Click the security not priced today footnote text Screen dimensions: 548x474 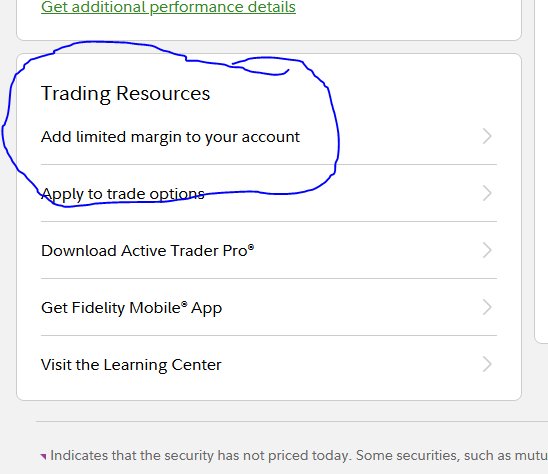[299, 455]
